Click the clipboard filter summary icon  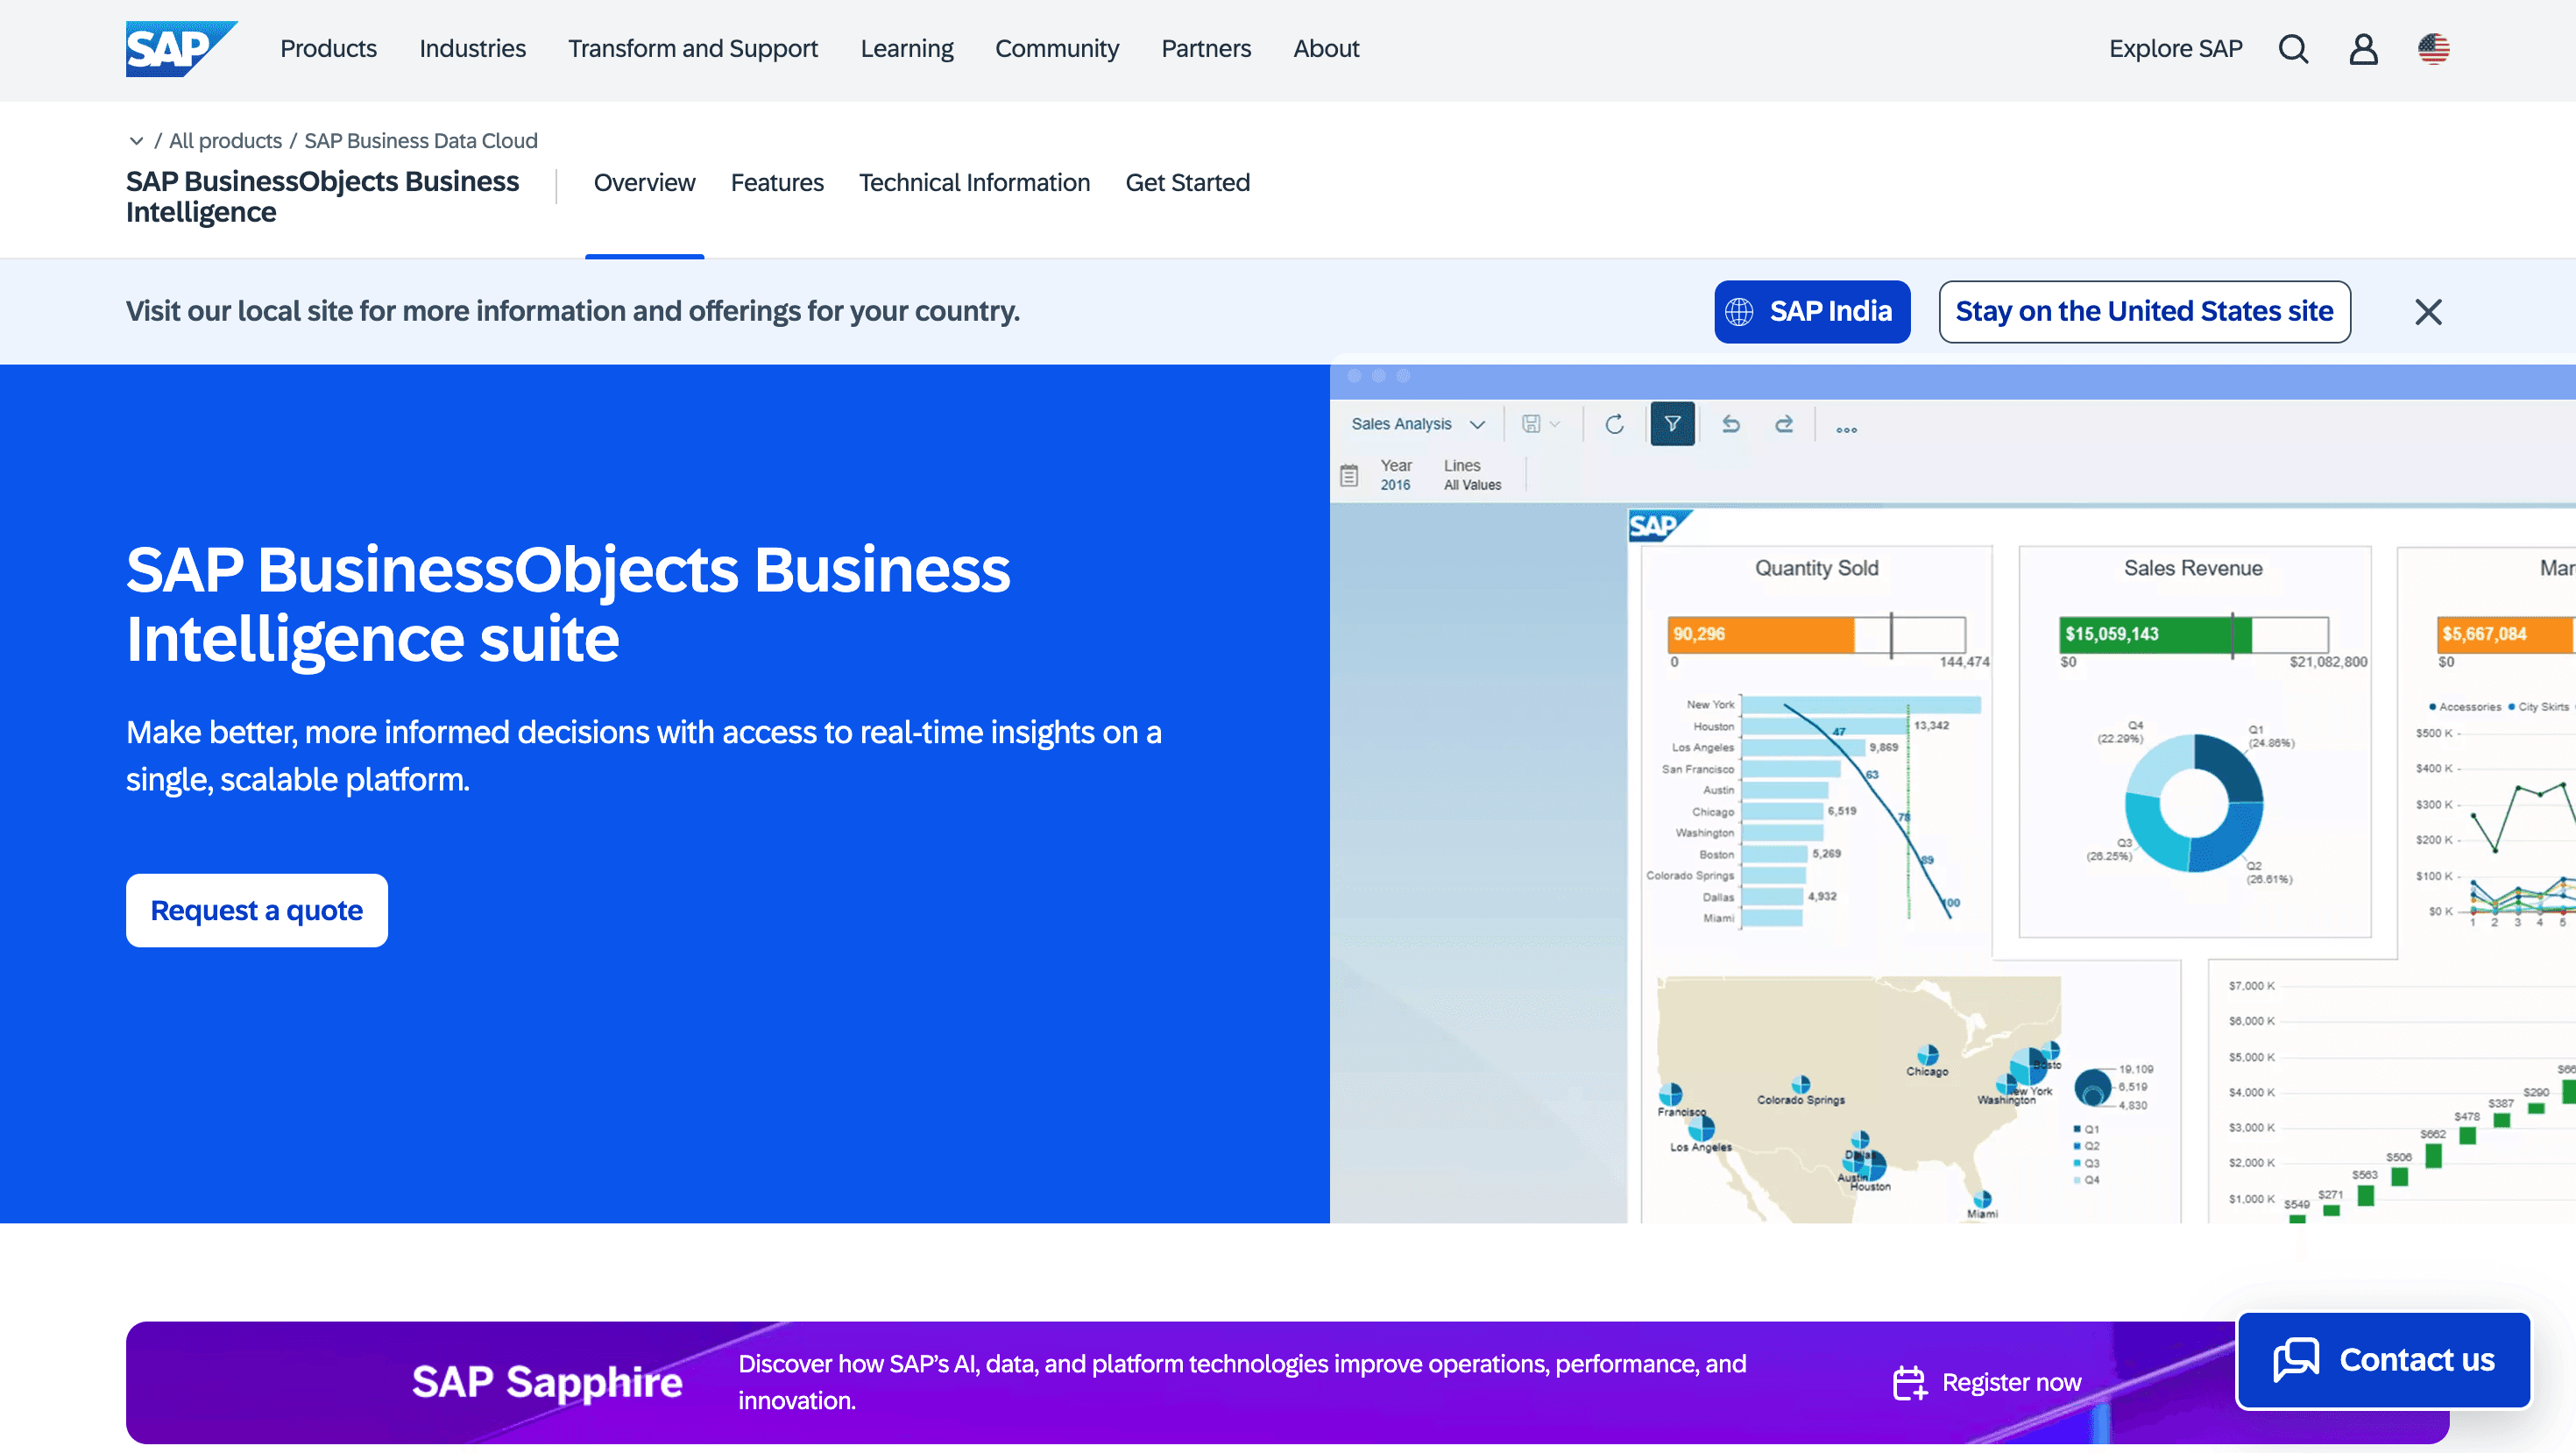[1350, 478]
